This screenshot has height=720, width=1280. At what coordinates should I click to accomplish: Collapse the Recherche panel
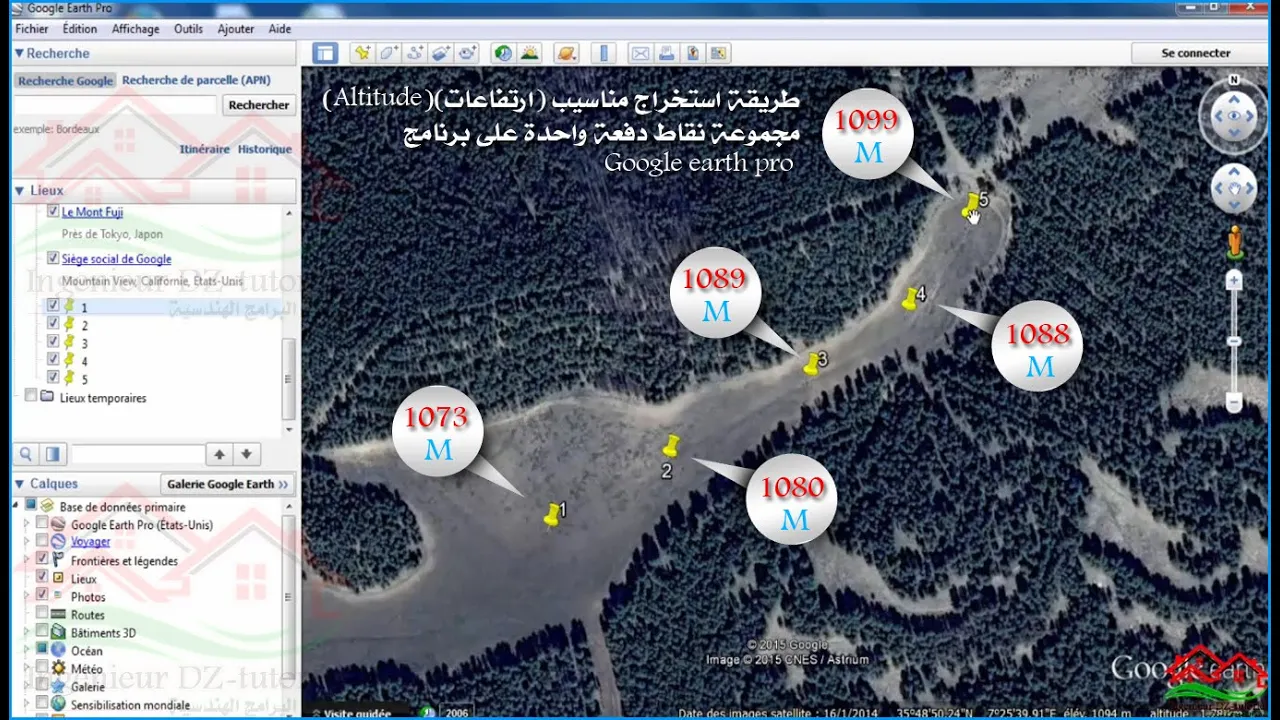pyautogui.click(x=19, y=53)
